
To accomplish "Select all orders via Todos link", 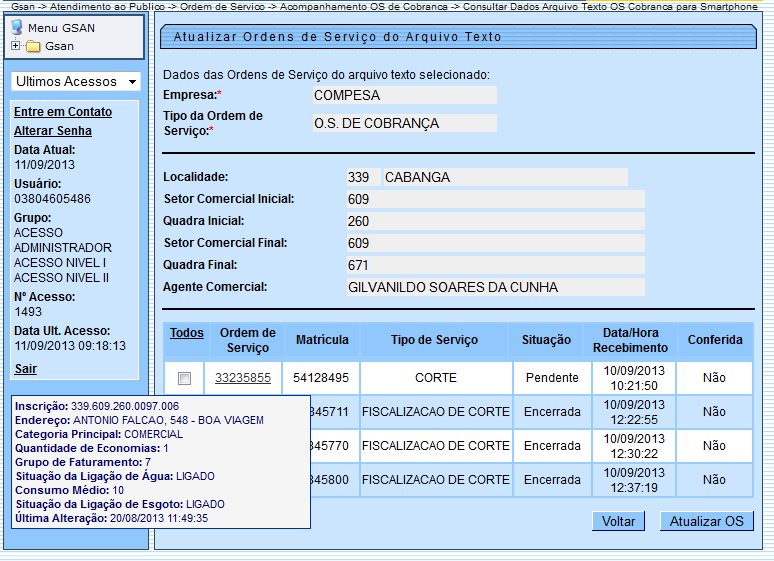I will 187,333.
